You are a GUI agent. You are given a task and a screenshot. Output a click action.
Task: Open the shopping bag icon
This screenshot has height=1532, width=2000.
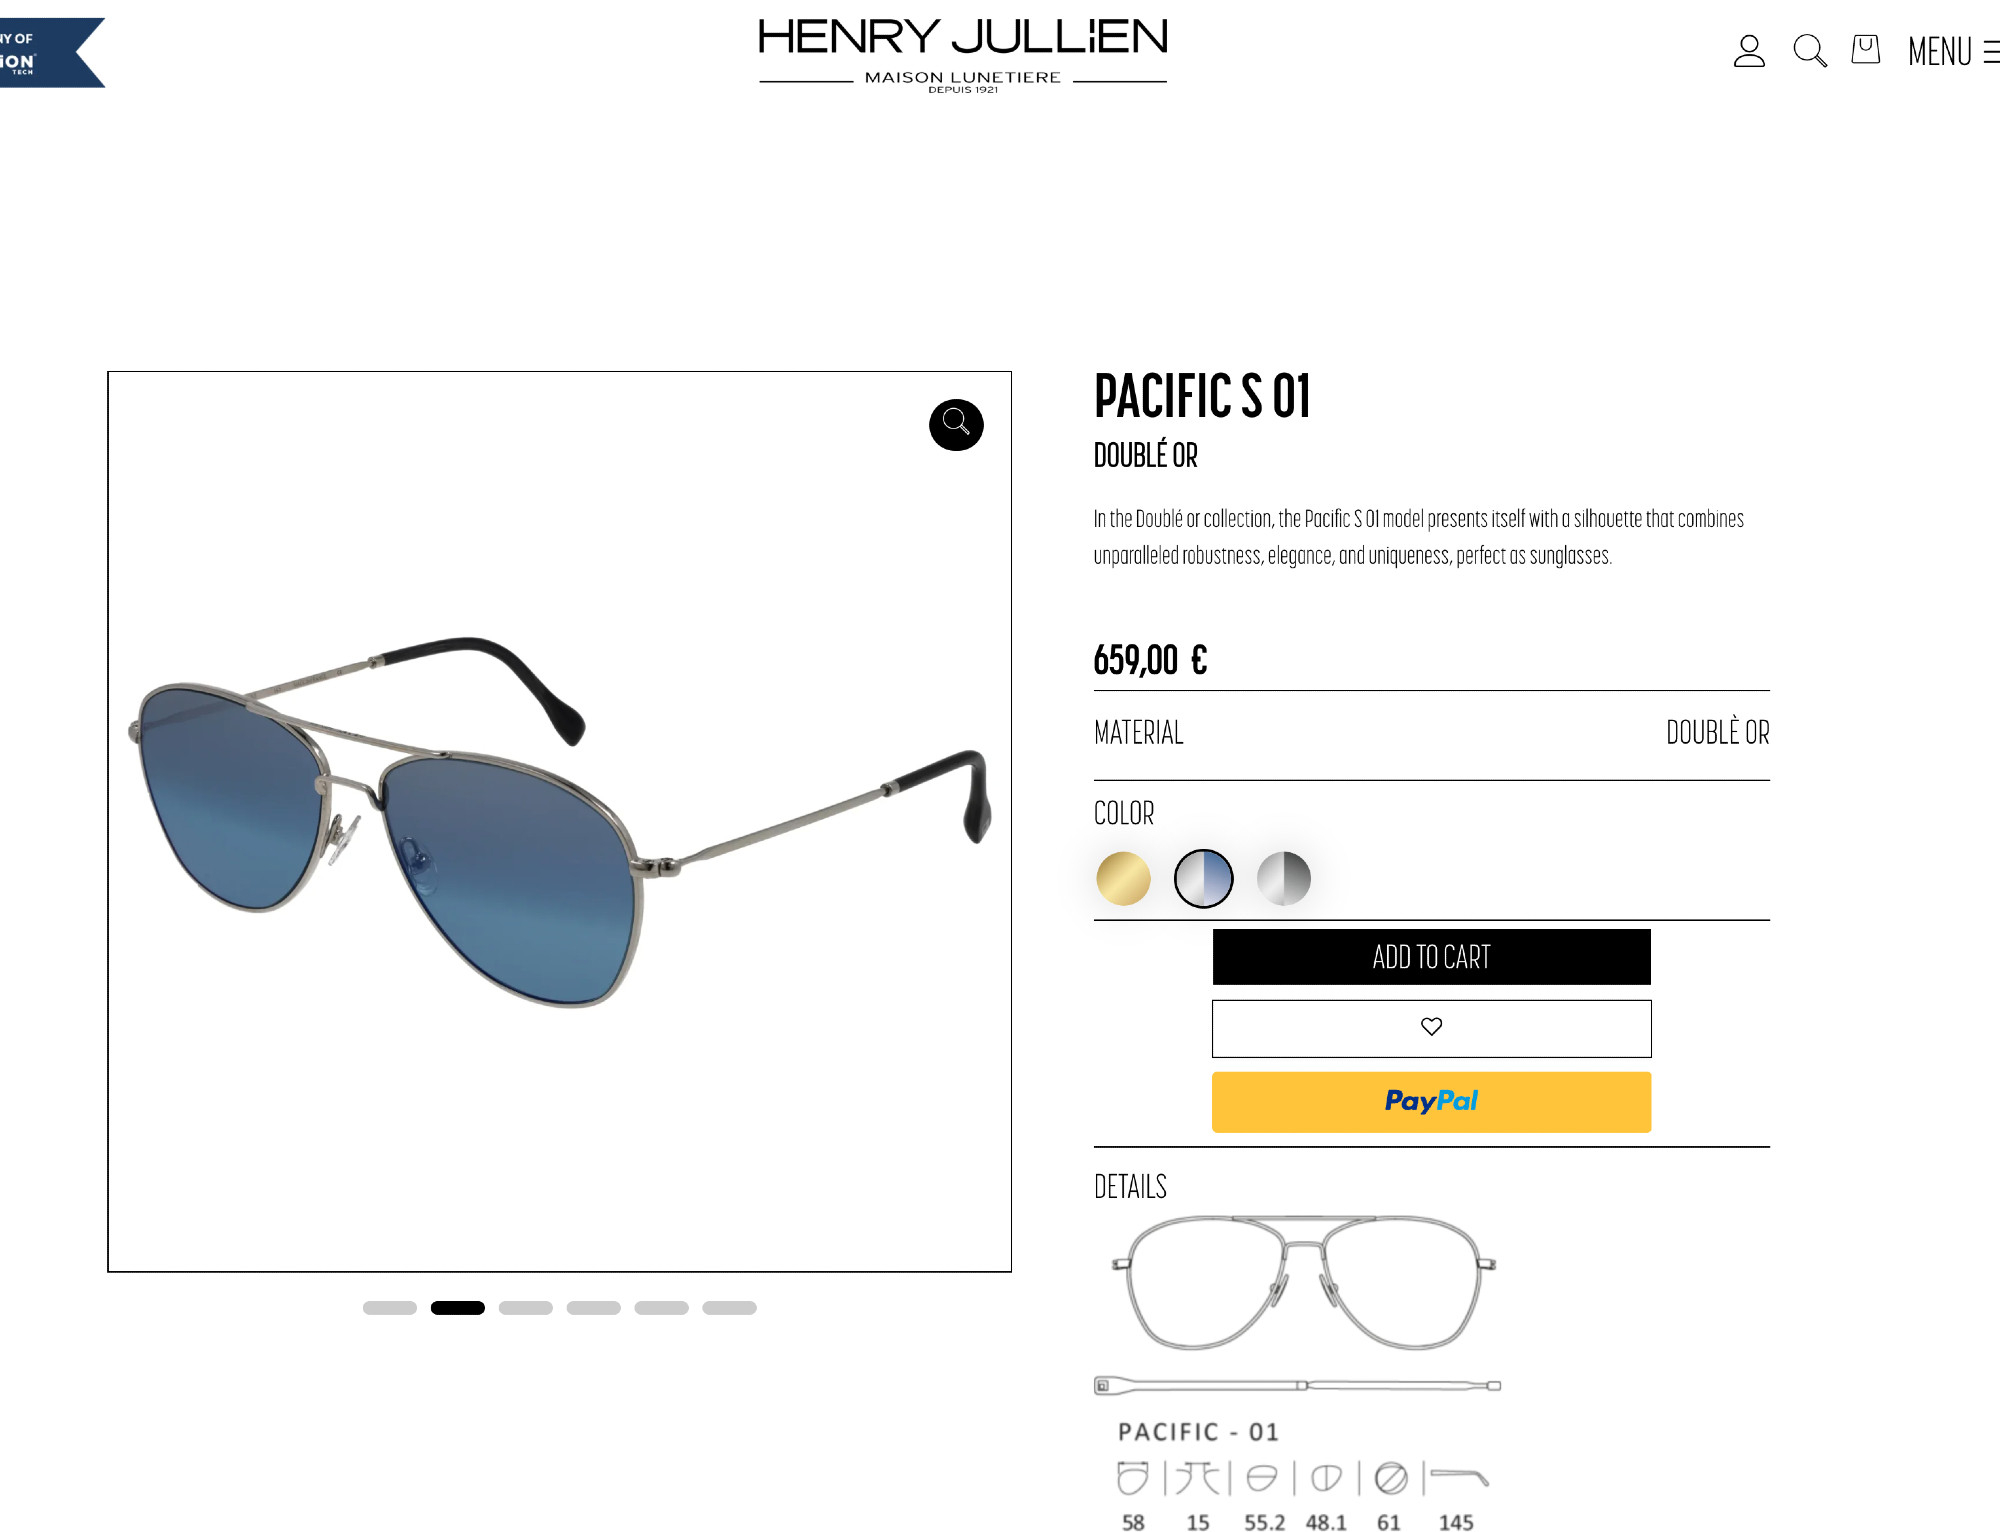click(x=1866, y=49)
